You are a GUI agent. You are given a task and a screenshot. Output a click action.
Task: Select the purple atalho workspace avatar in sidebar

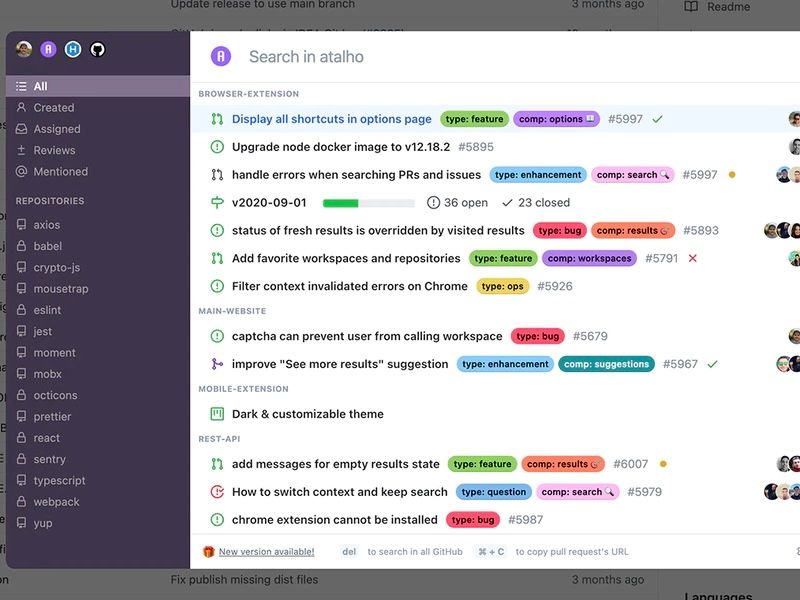(48, 49)
